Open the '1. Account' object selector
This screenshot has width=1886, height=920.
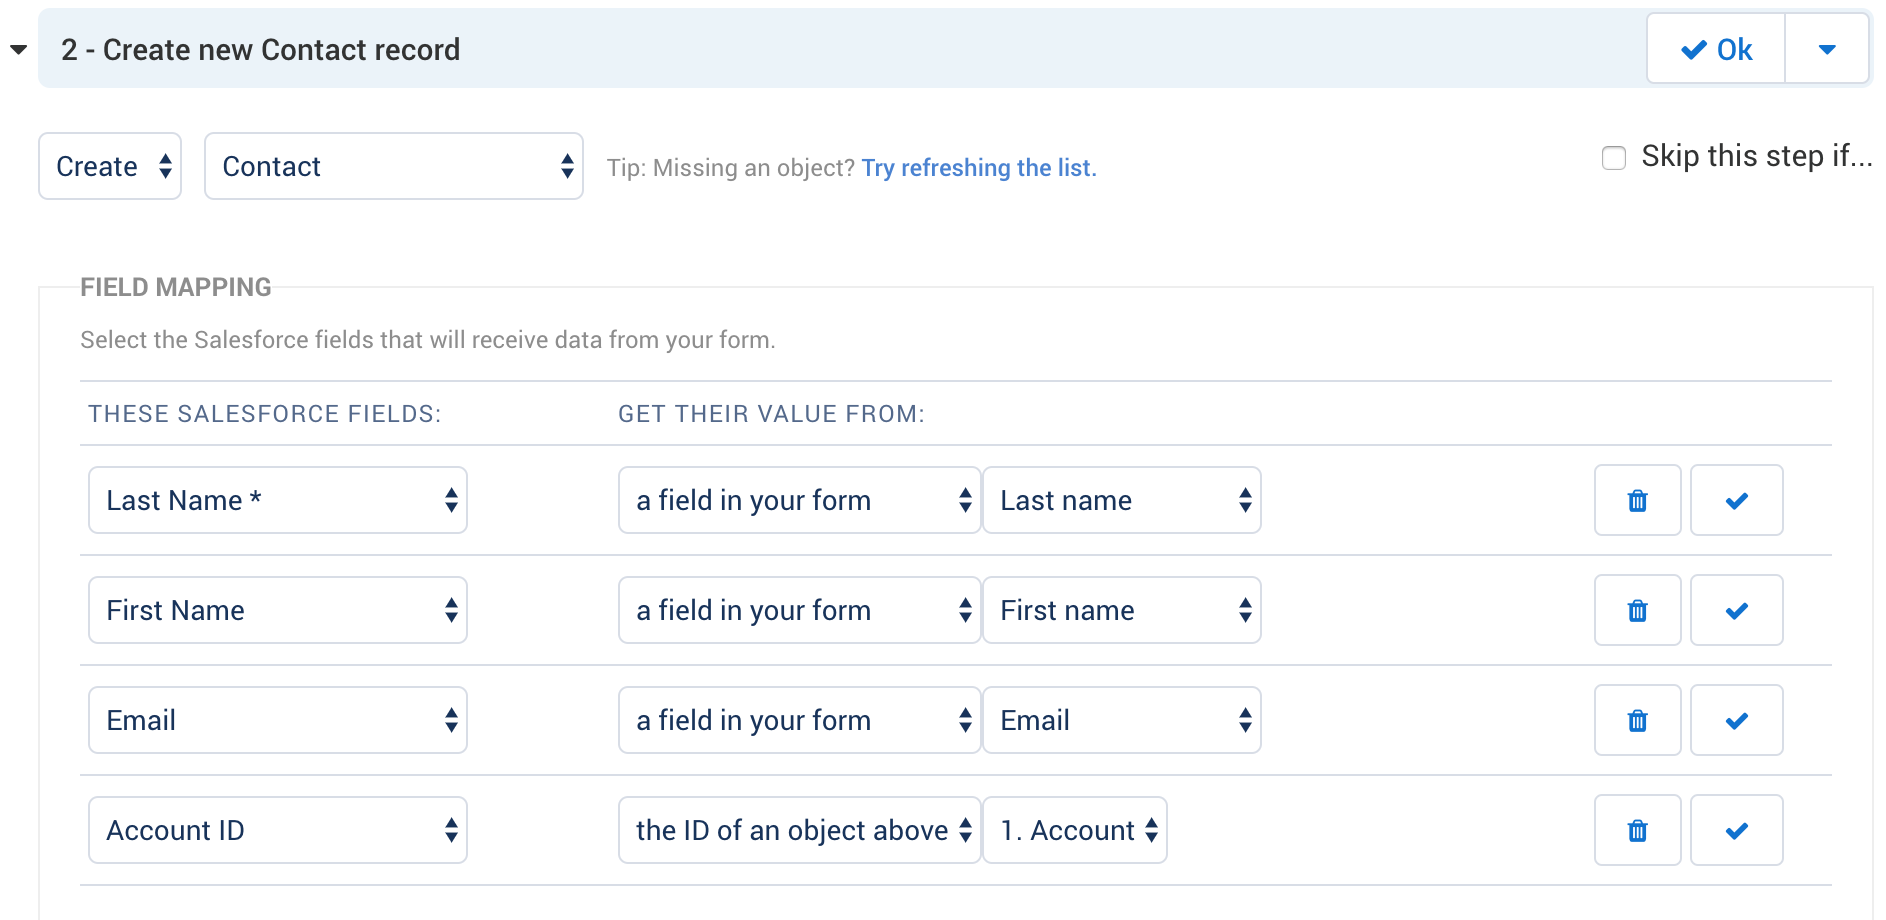tap(1075, 830)
